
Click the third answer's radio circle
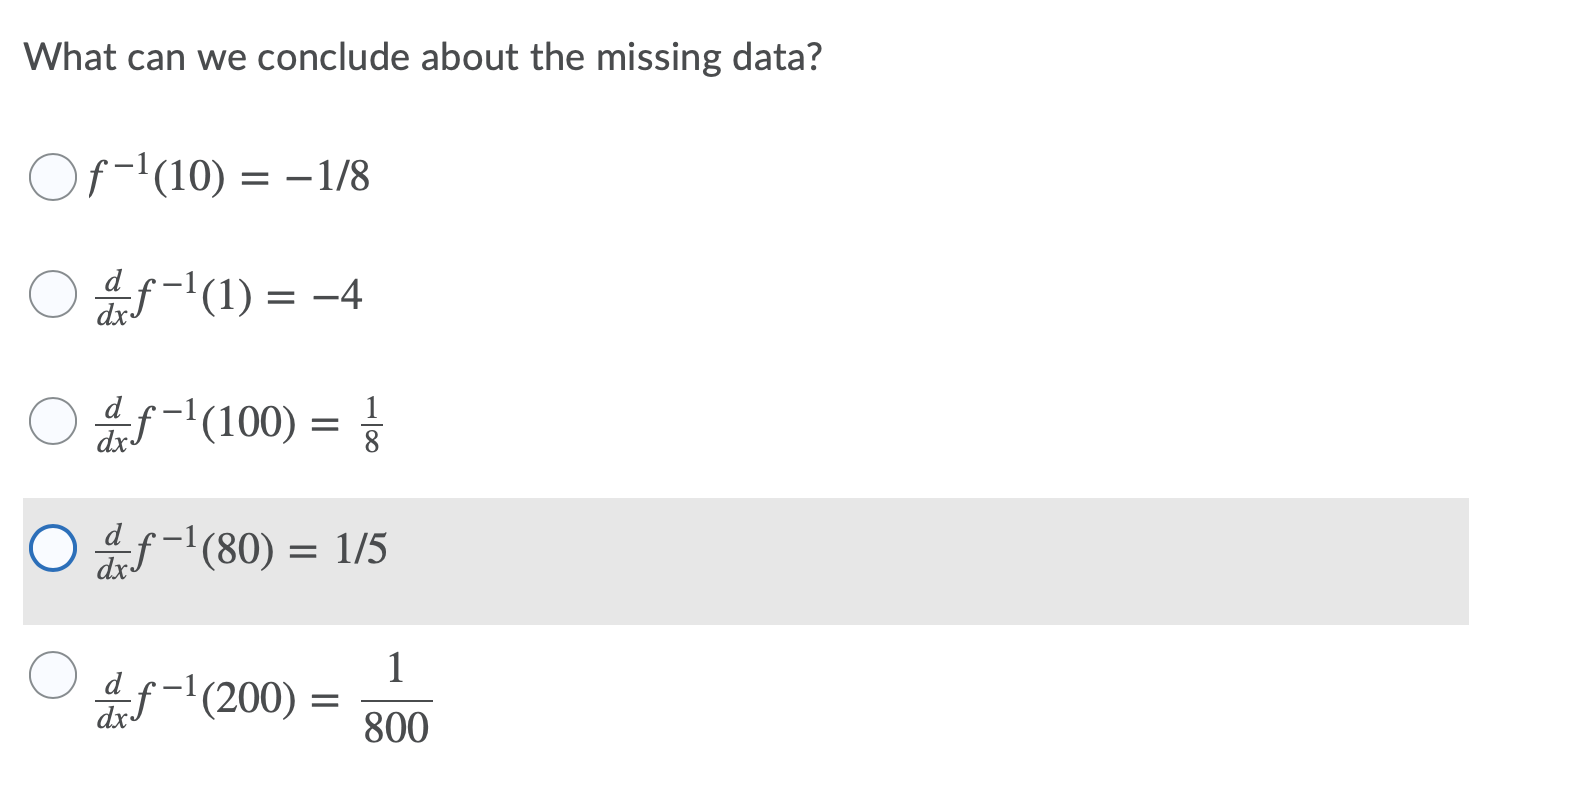(55, 421)
